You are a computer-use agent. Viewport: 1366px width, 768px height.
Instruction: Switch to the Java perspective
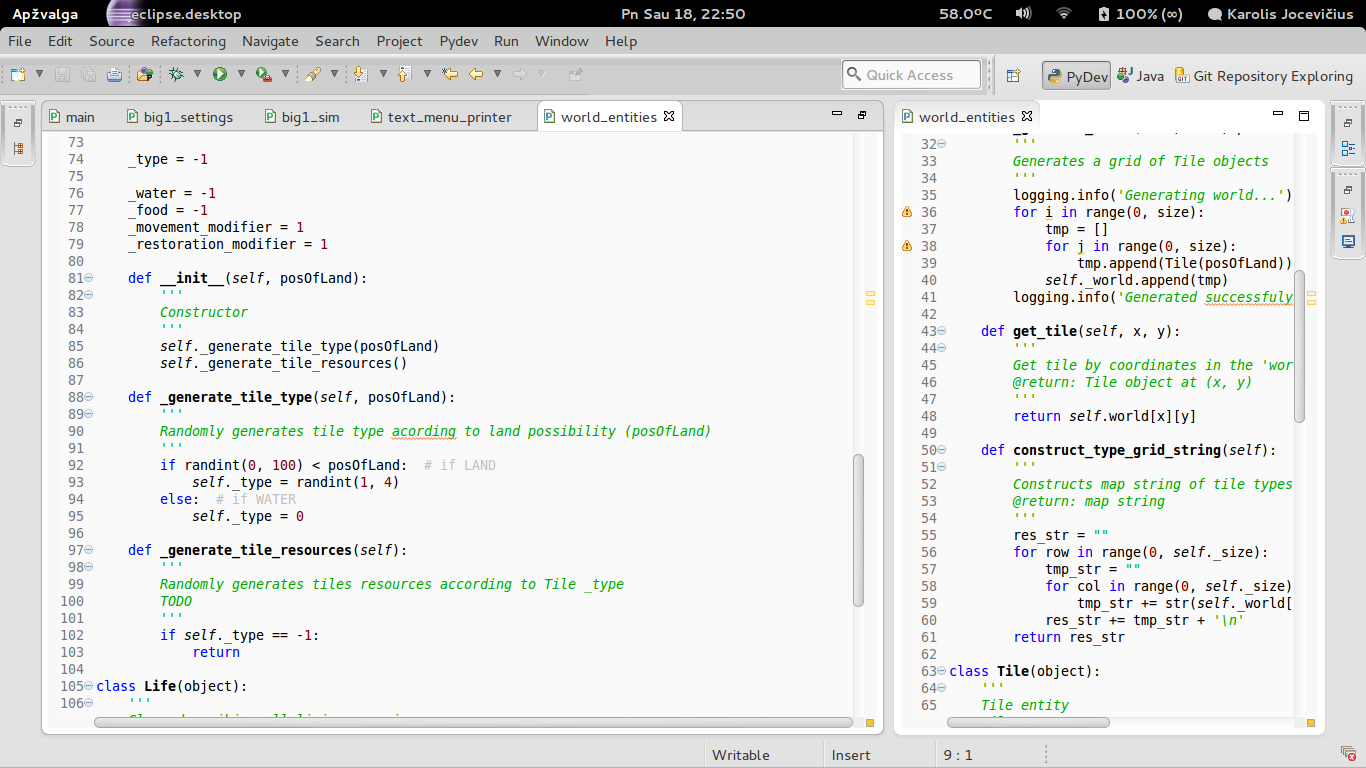pos(1141,76)
